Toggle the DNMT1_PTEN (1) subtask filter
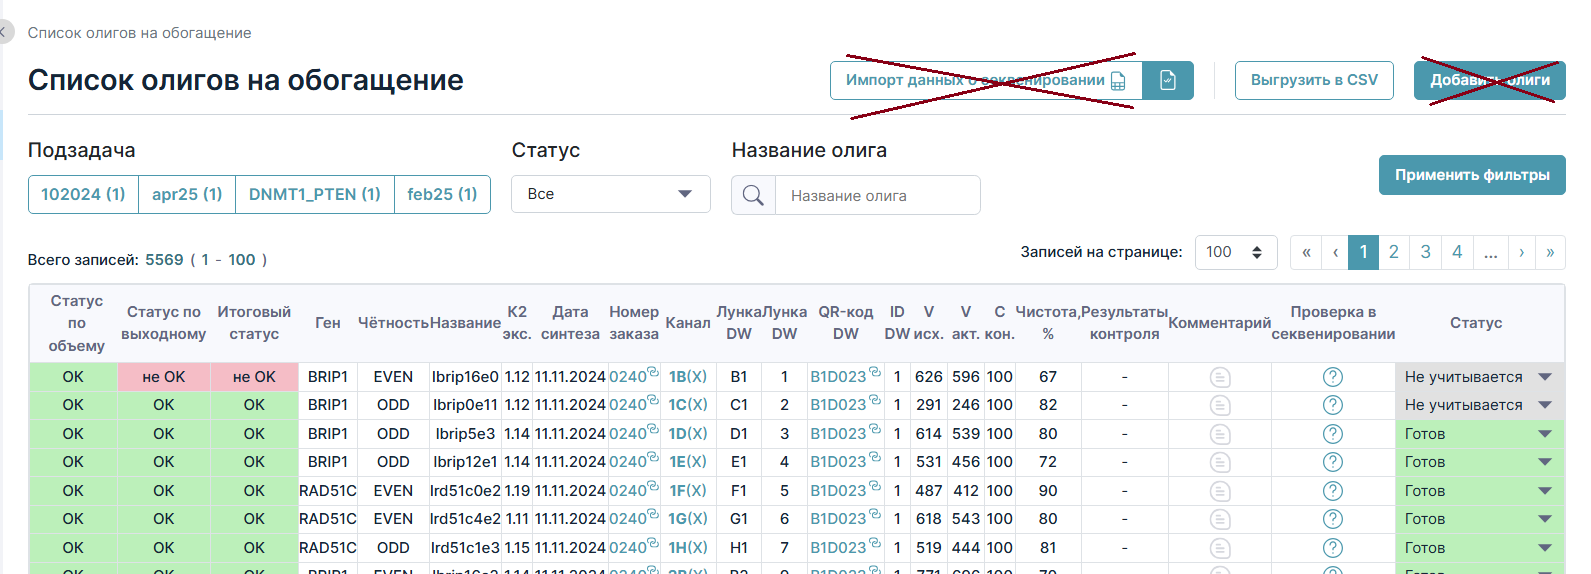This screenshot has width=1591, height=574. (315, 194)
